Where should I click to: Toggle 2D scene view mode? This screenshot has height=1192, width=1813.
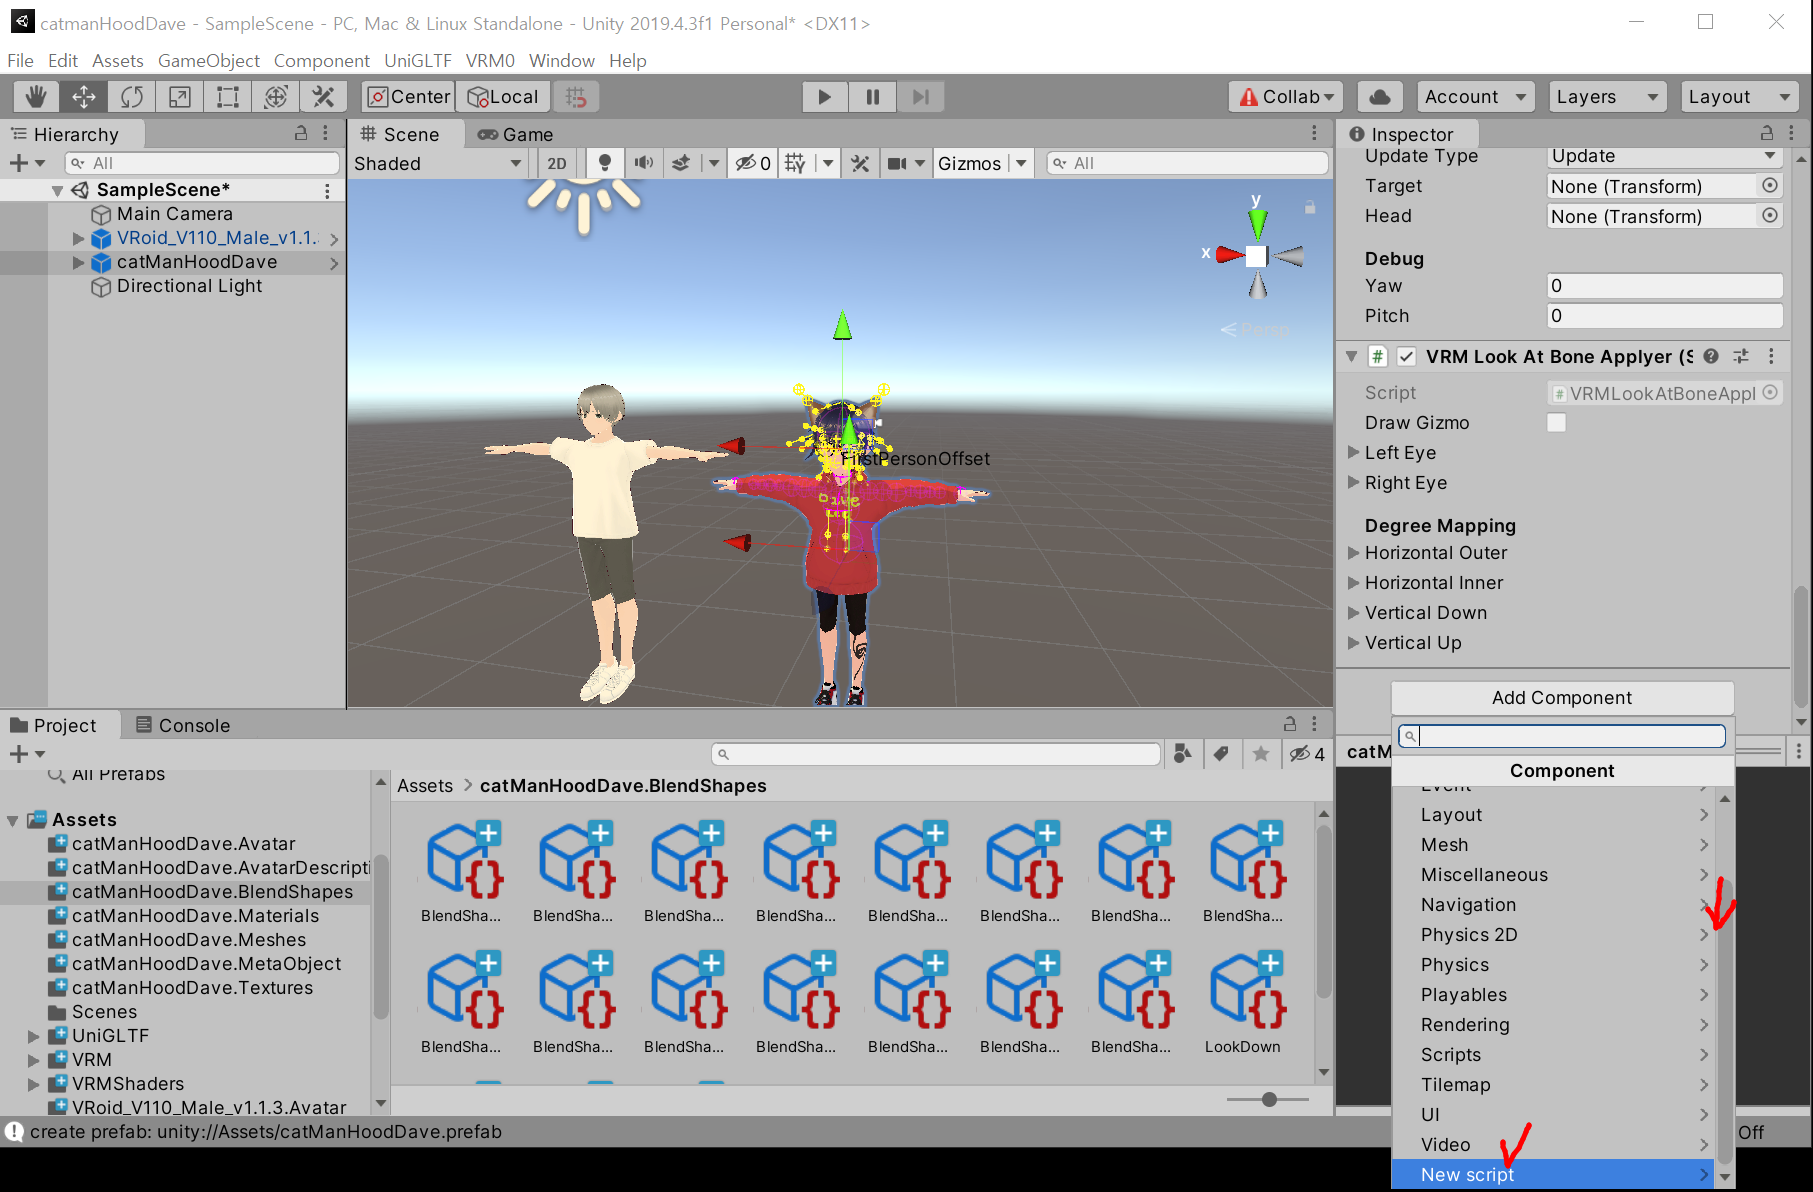(557, 163)
